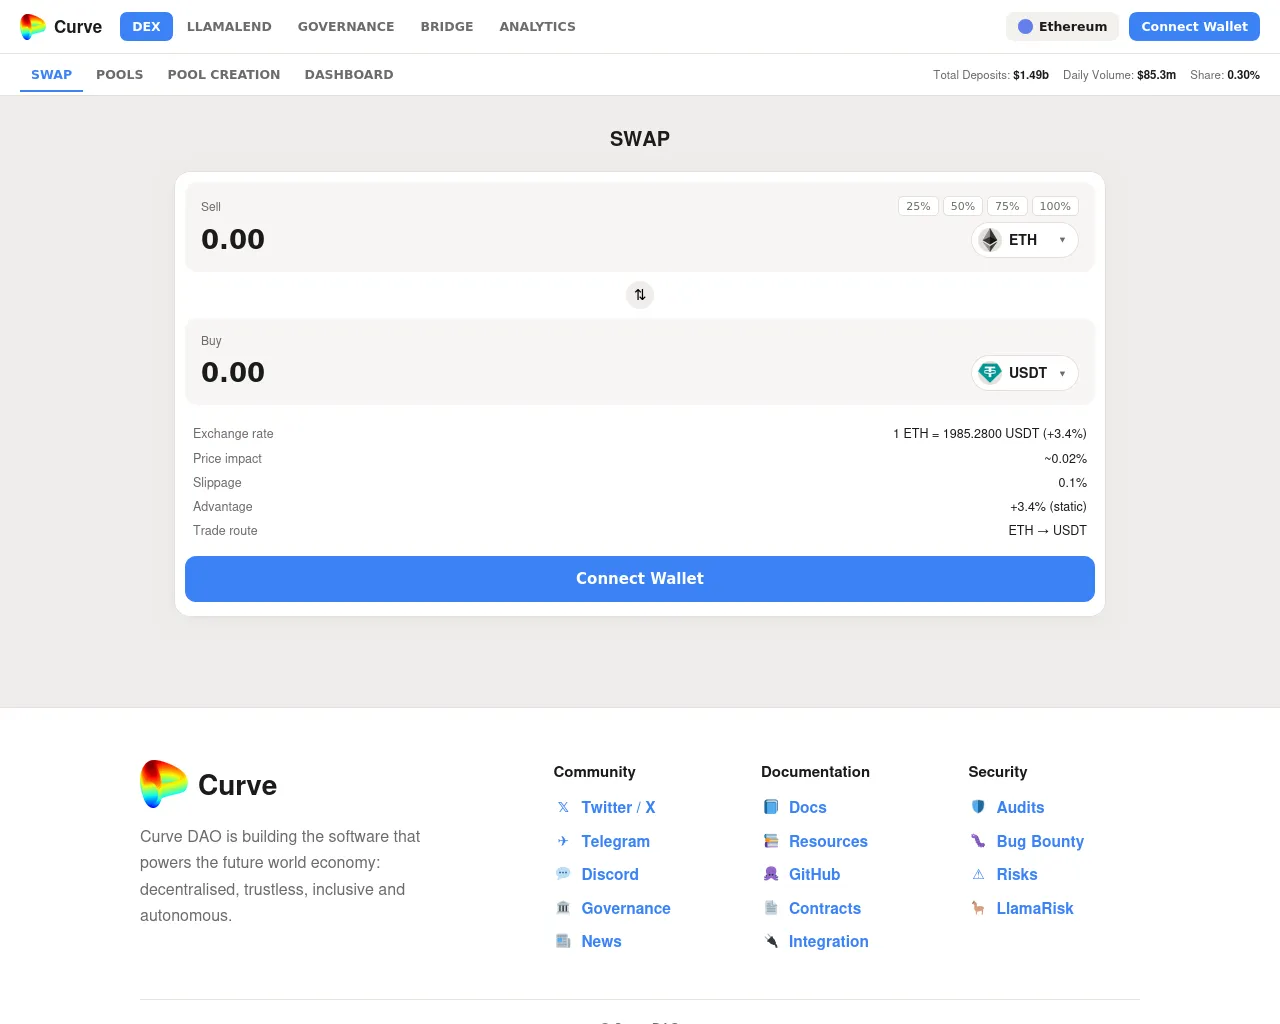
Task: Click the plug icon beside Integration
Action: (x=771, y=941)
